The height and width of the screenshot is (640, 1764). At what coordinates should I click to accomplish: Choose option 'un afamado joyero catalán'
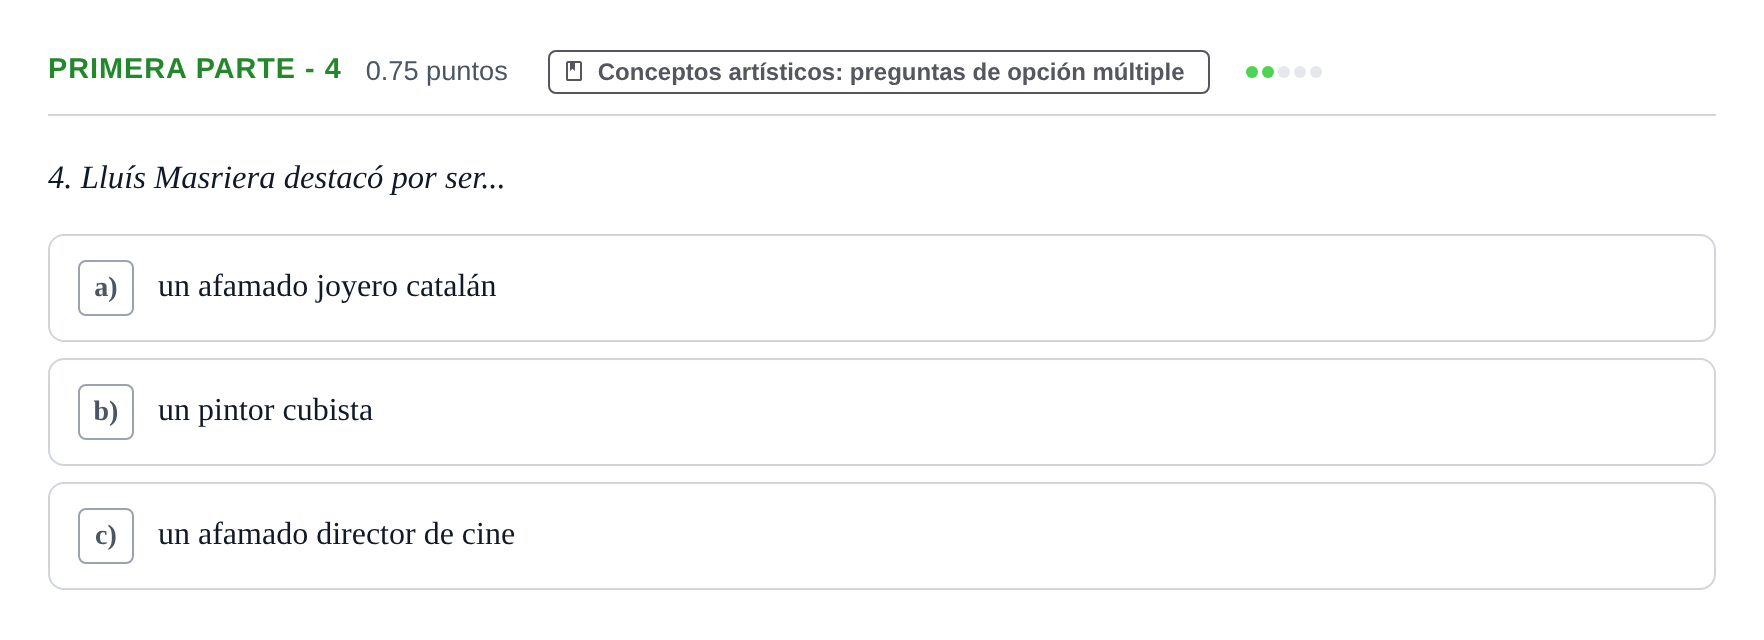coord(327,286)
